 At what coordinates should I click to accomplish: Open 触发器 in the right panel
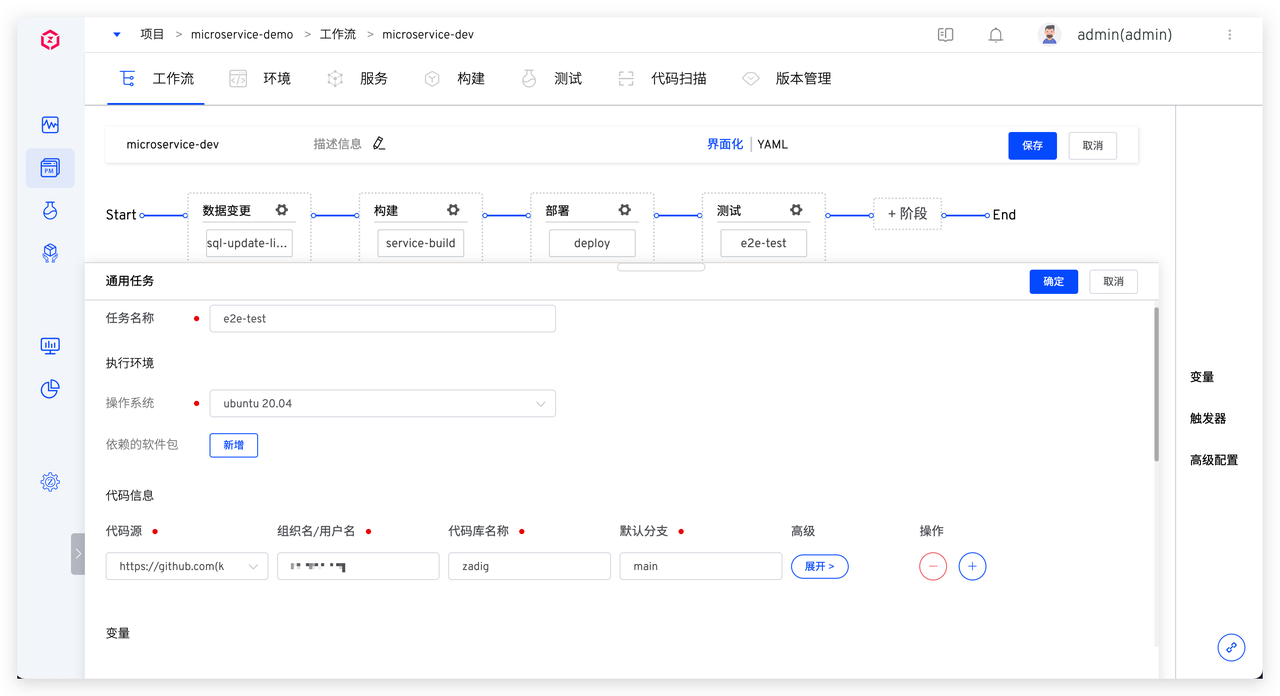point(1208,418)
